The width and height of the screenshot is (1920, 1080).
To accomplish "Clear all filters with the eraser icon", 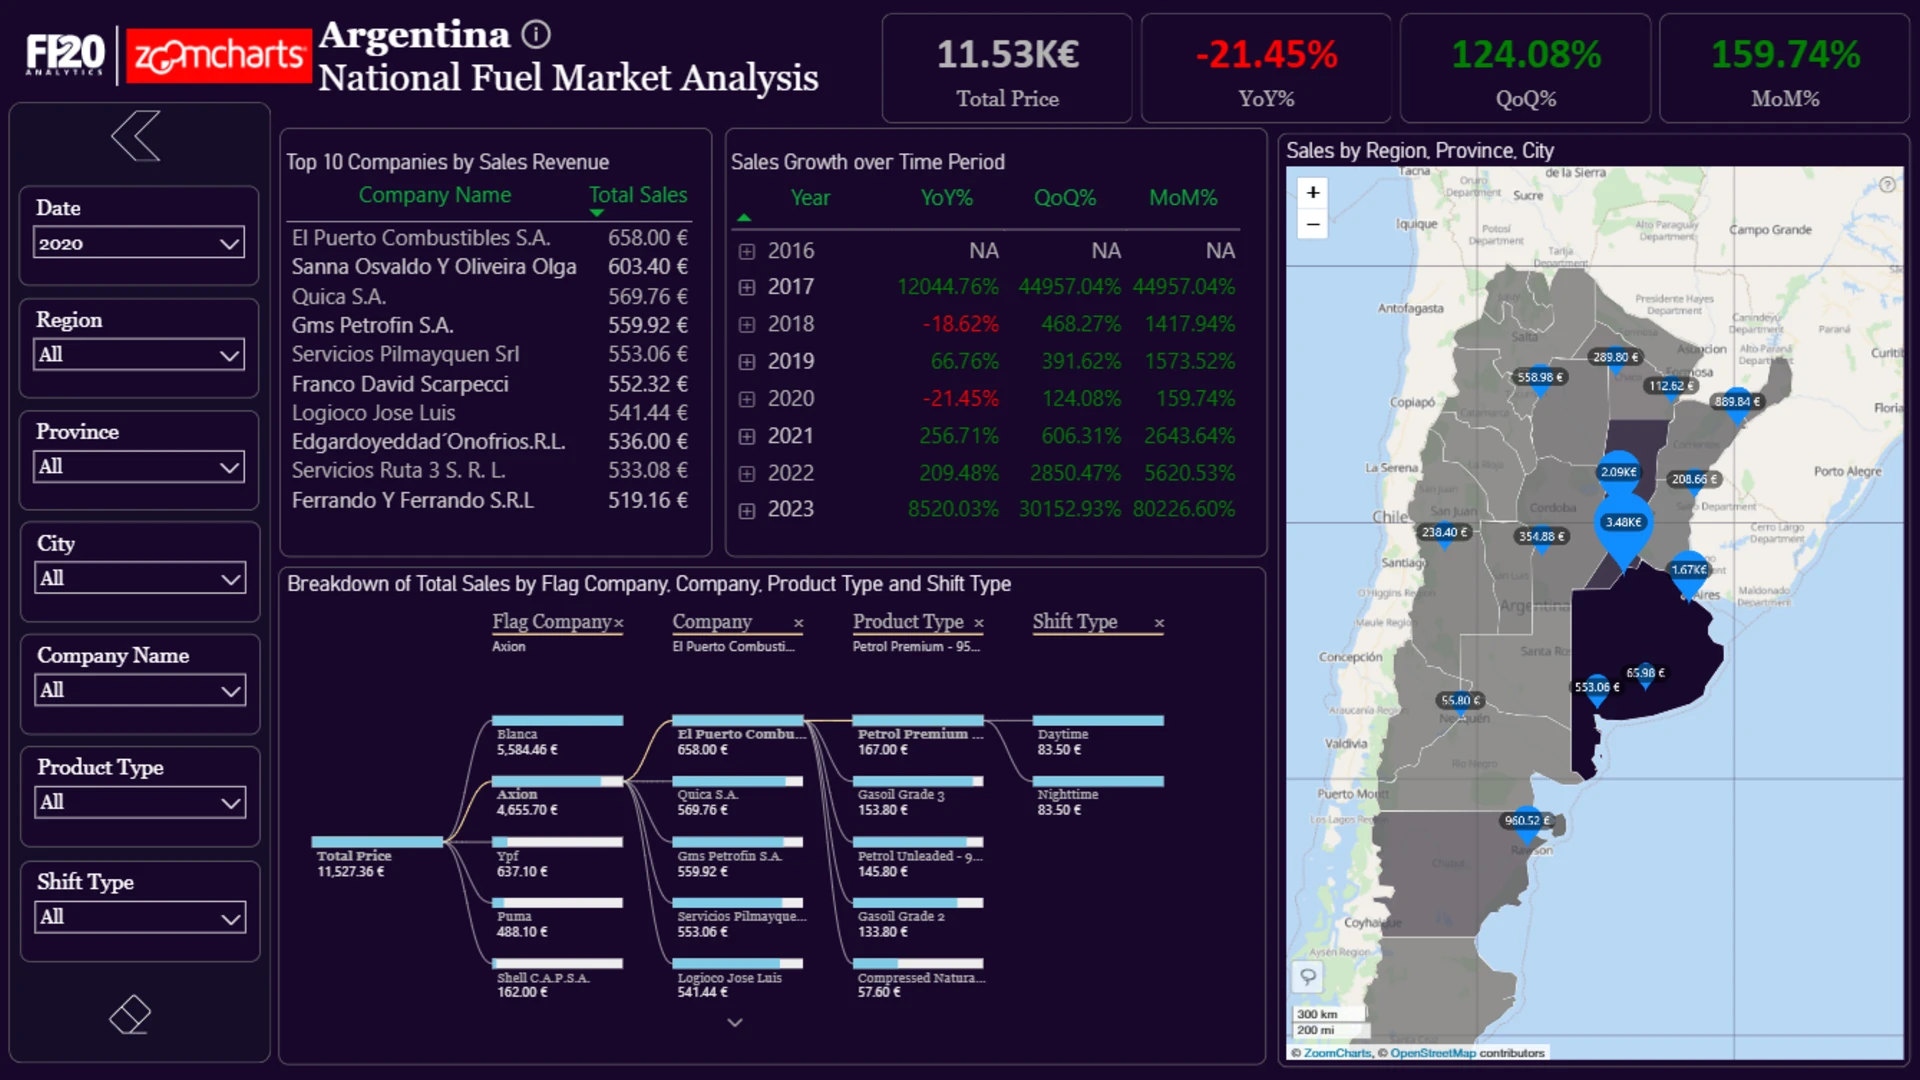I will [130, 1015].
